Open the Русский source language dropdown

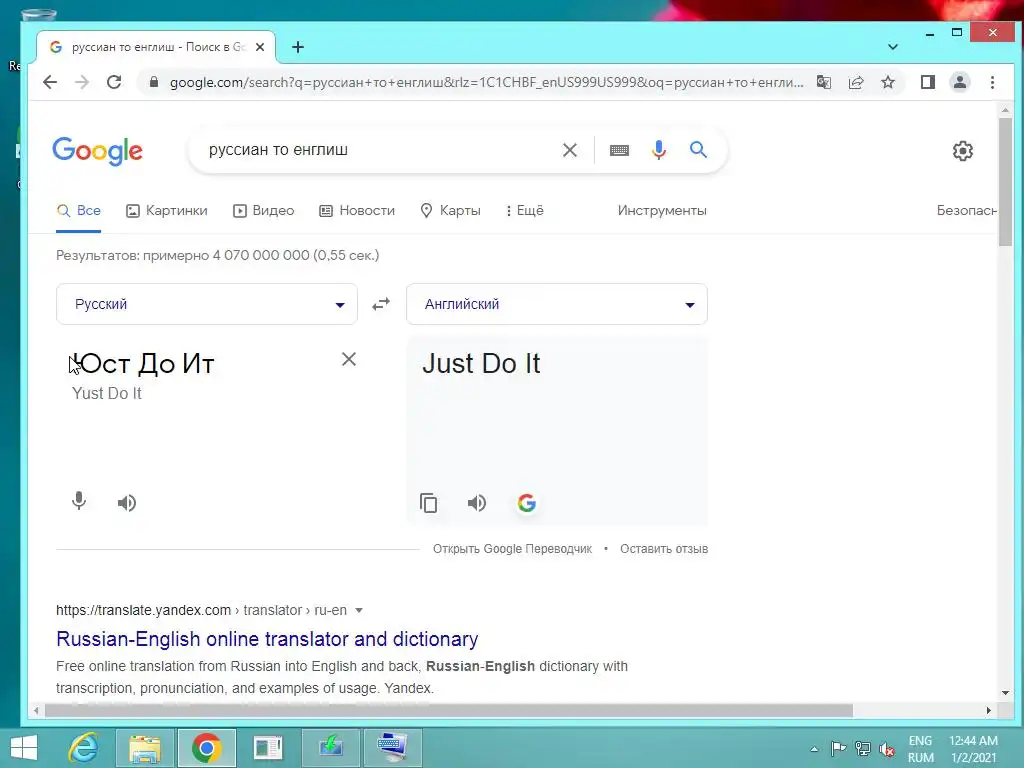tap(206, 304)
